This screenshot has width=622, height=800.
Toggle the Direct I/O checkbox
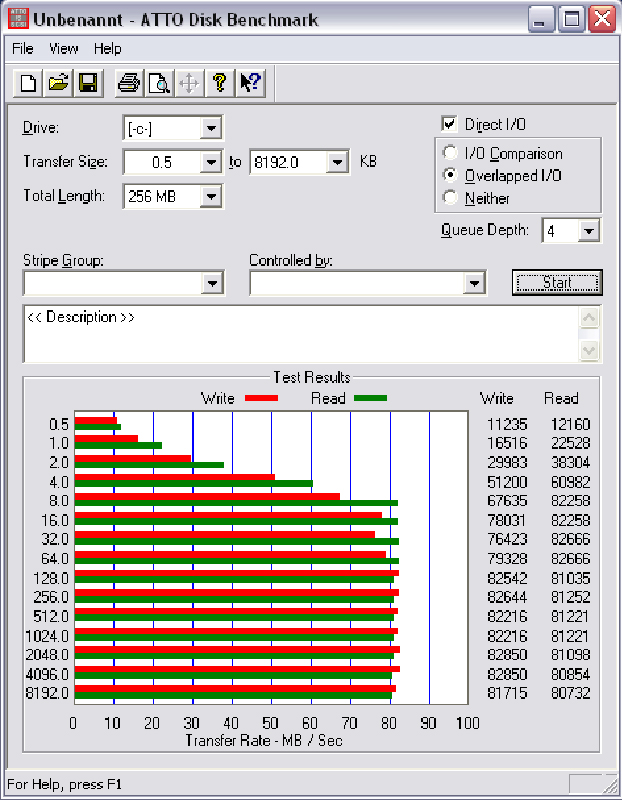pyautogui.click(x=450, y=124)
